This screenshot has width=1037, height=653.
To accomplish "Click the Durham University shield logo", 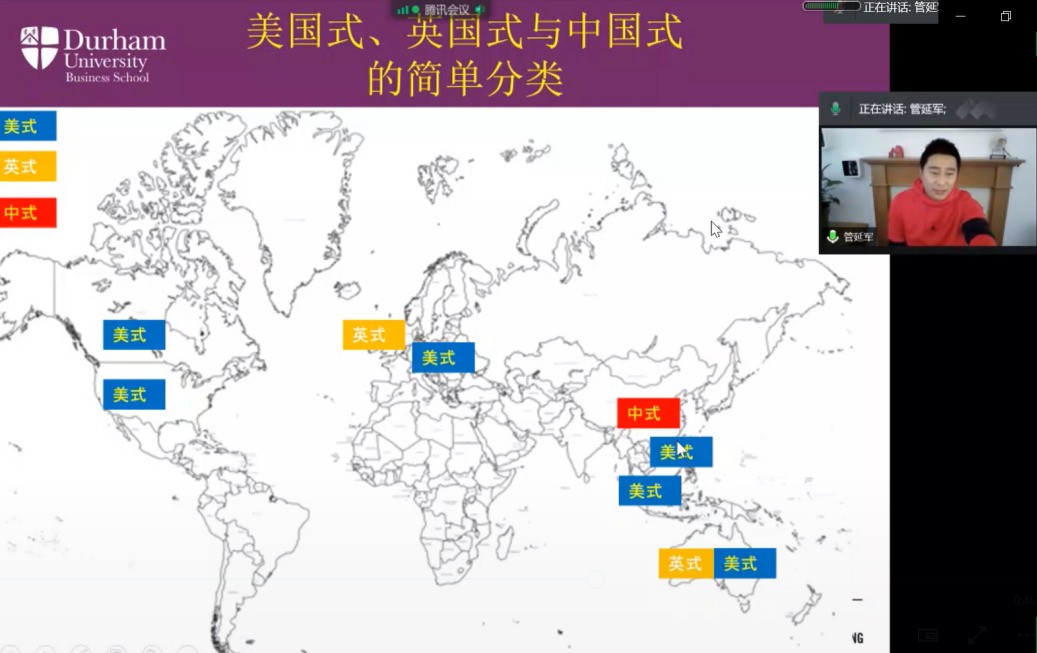I will pos(39,48).
